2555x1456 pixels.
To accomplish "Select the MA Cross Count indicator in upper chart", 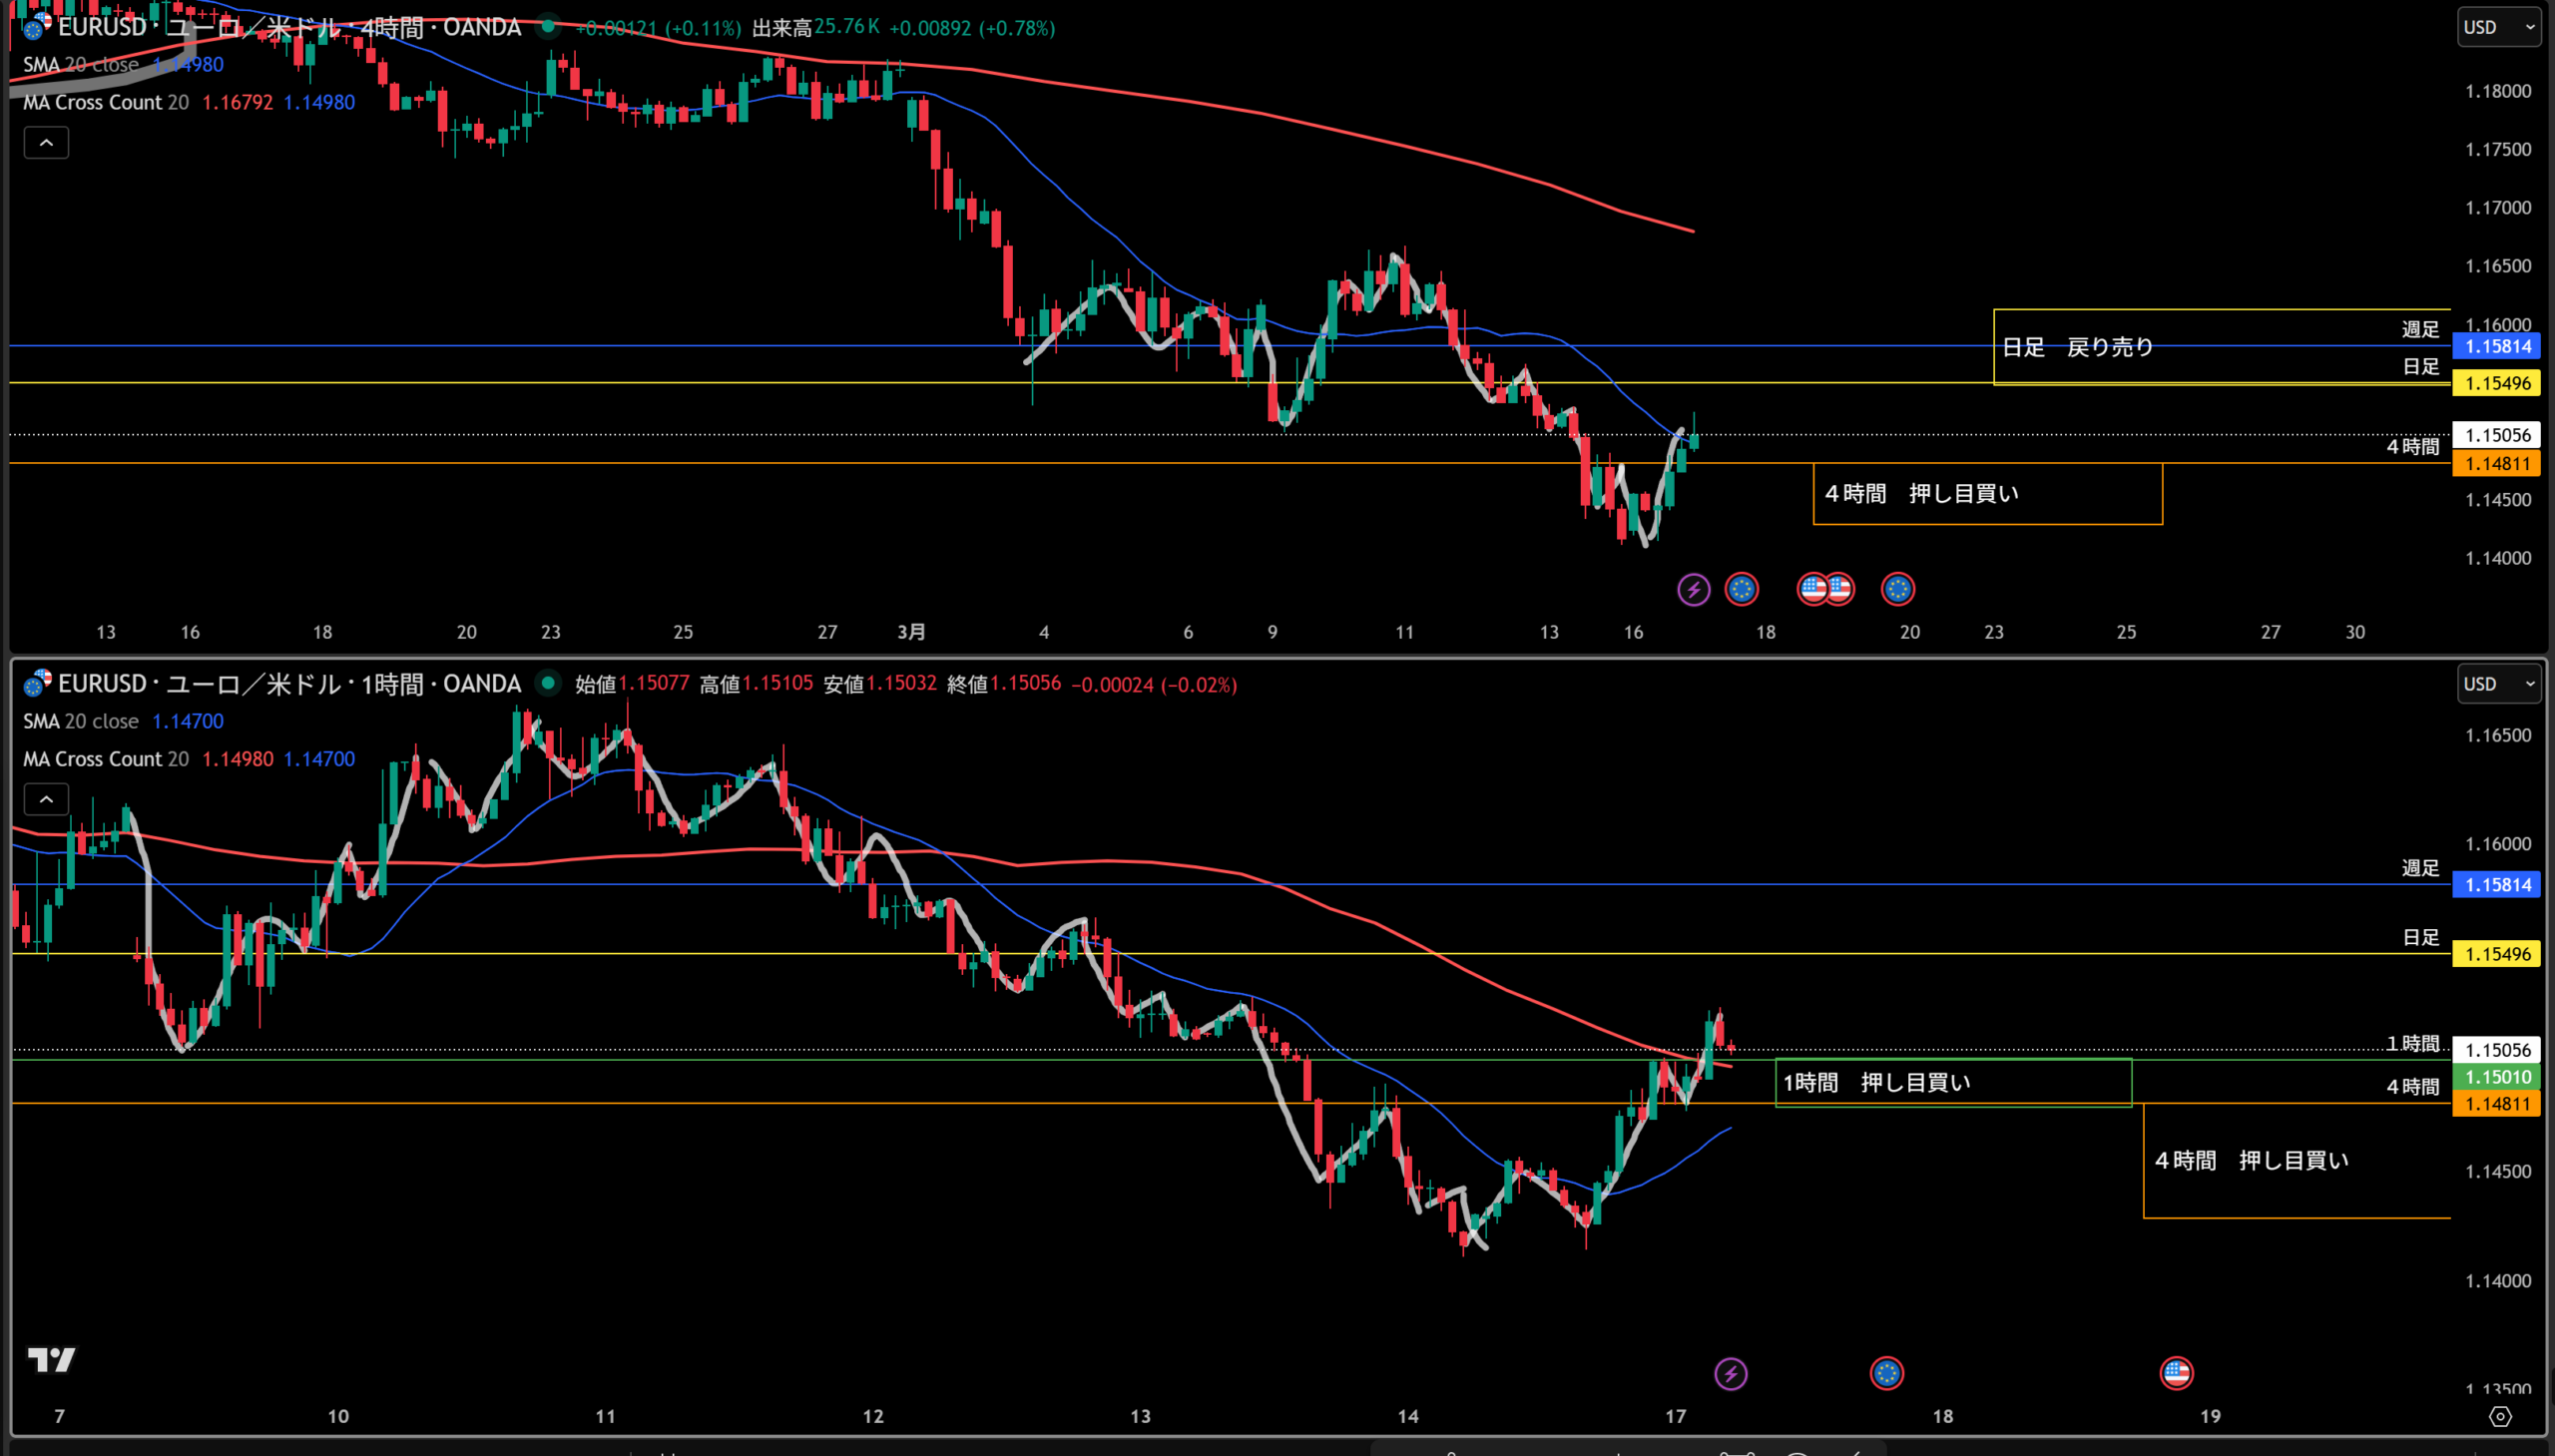I will point(92,102).
